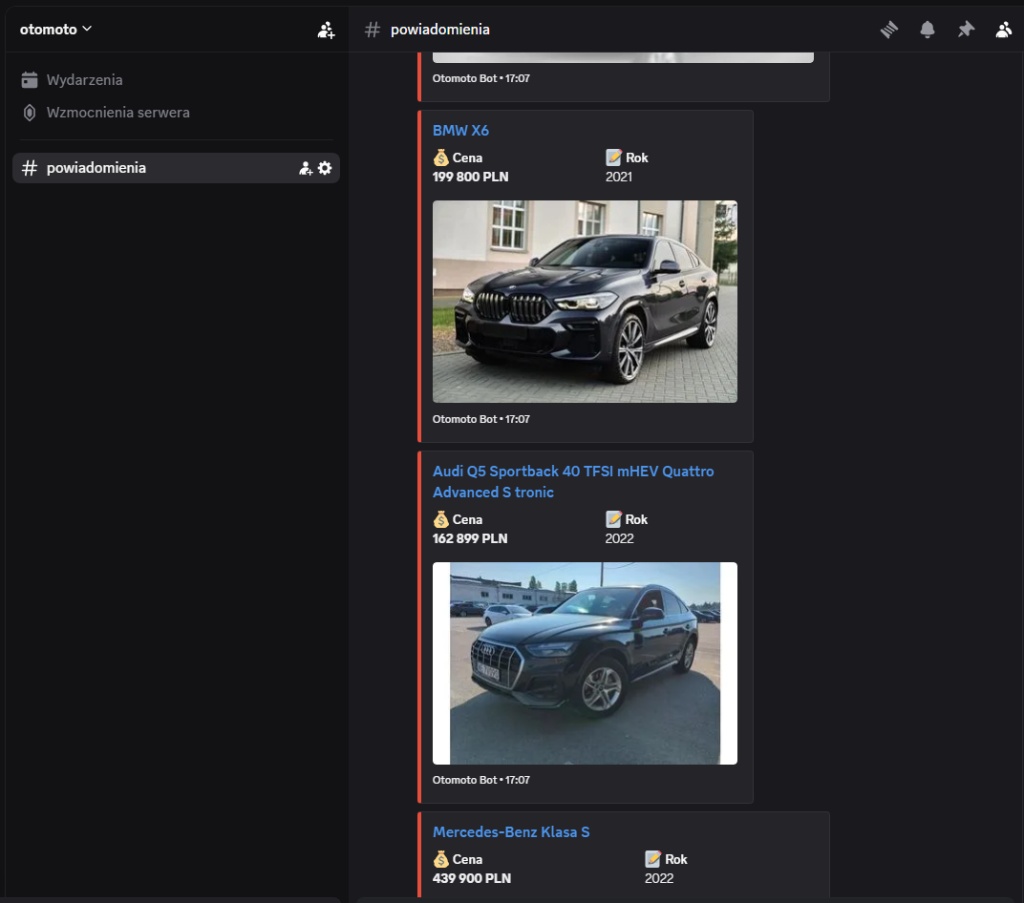Viewport: 1024px width, 903px height.
Task: Click Otomoto Bot footer under BMW X6 photo
Action: pos(481,419)
